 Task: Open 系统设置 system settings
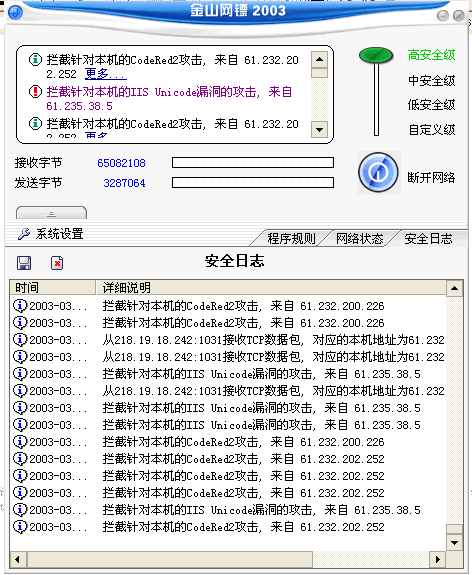59,234
